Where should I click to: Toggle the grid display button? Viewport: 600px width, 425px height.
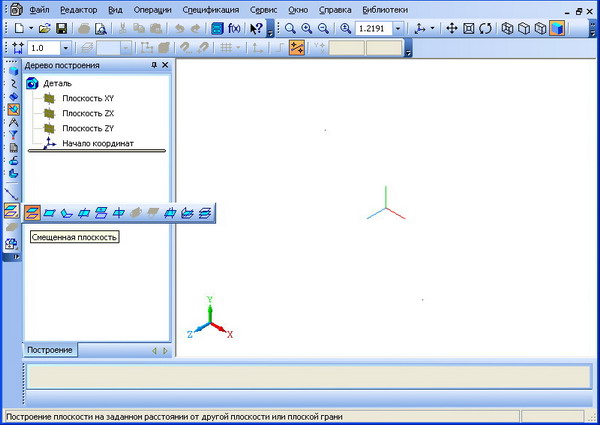point(228,48)
